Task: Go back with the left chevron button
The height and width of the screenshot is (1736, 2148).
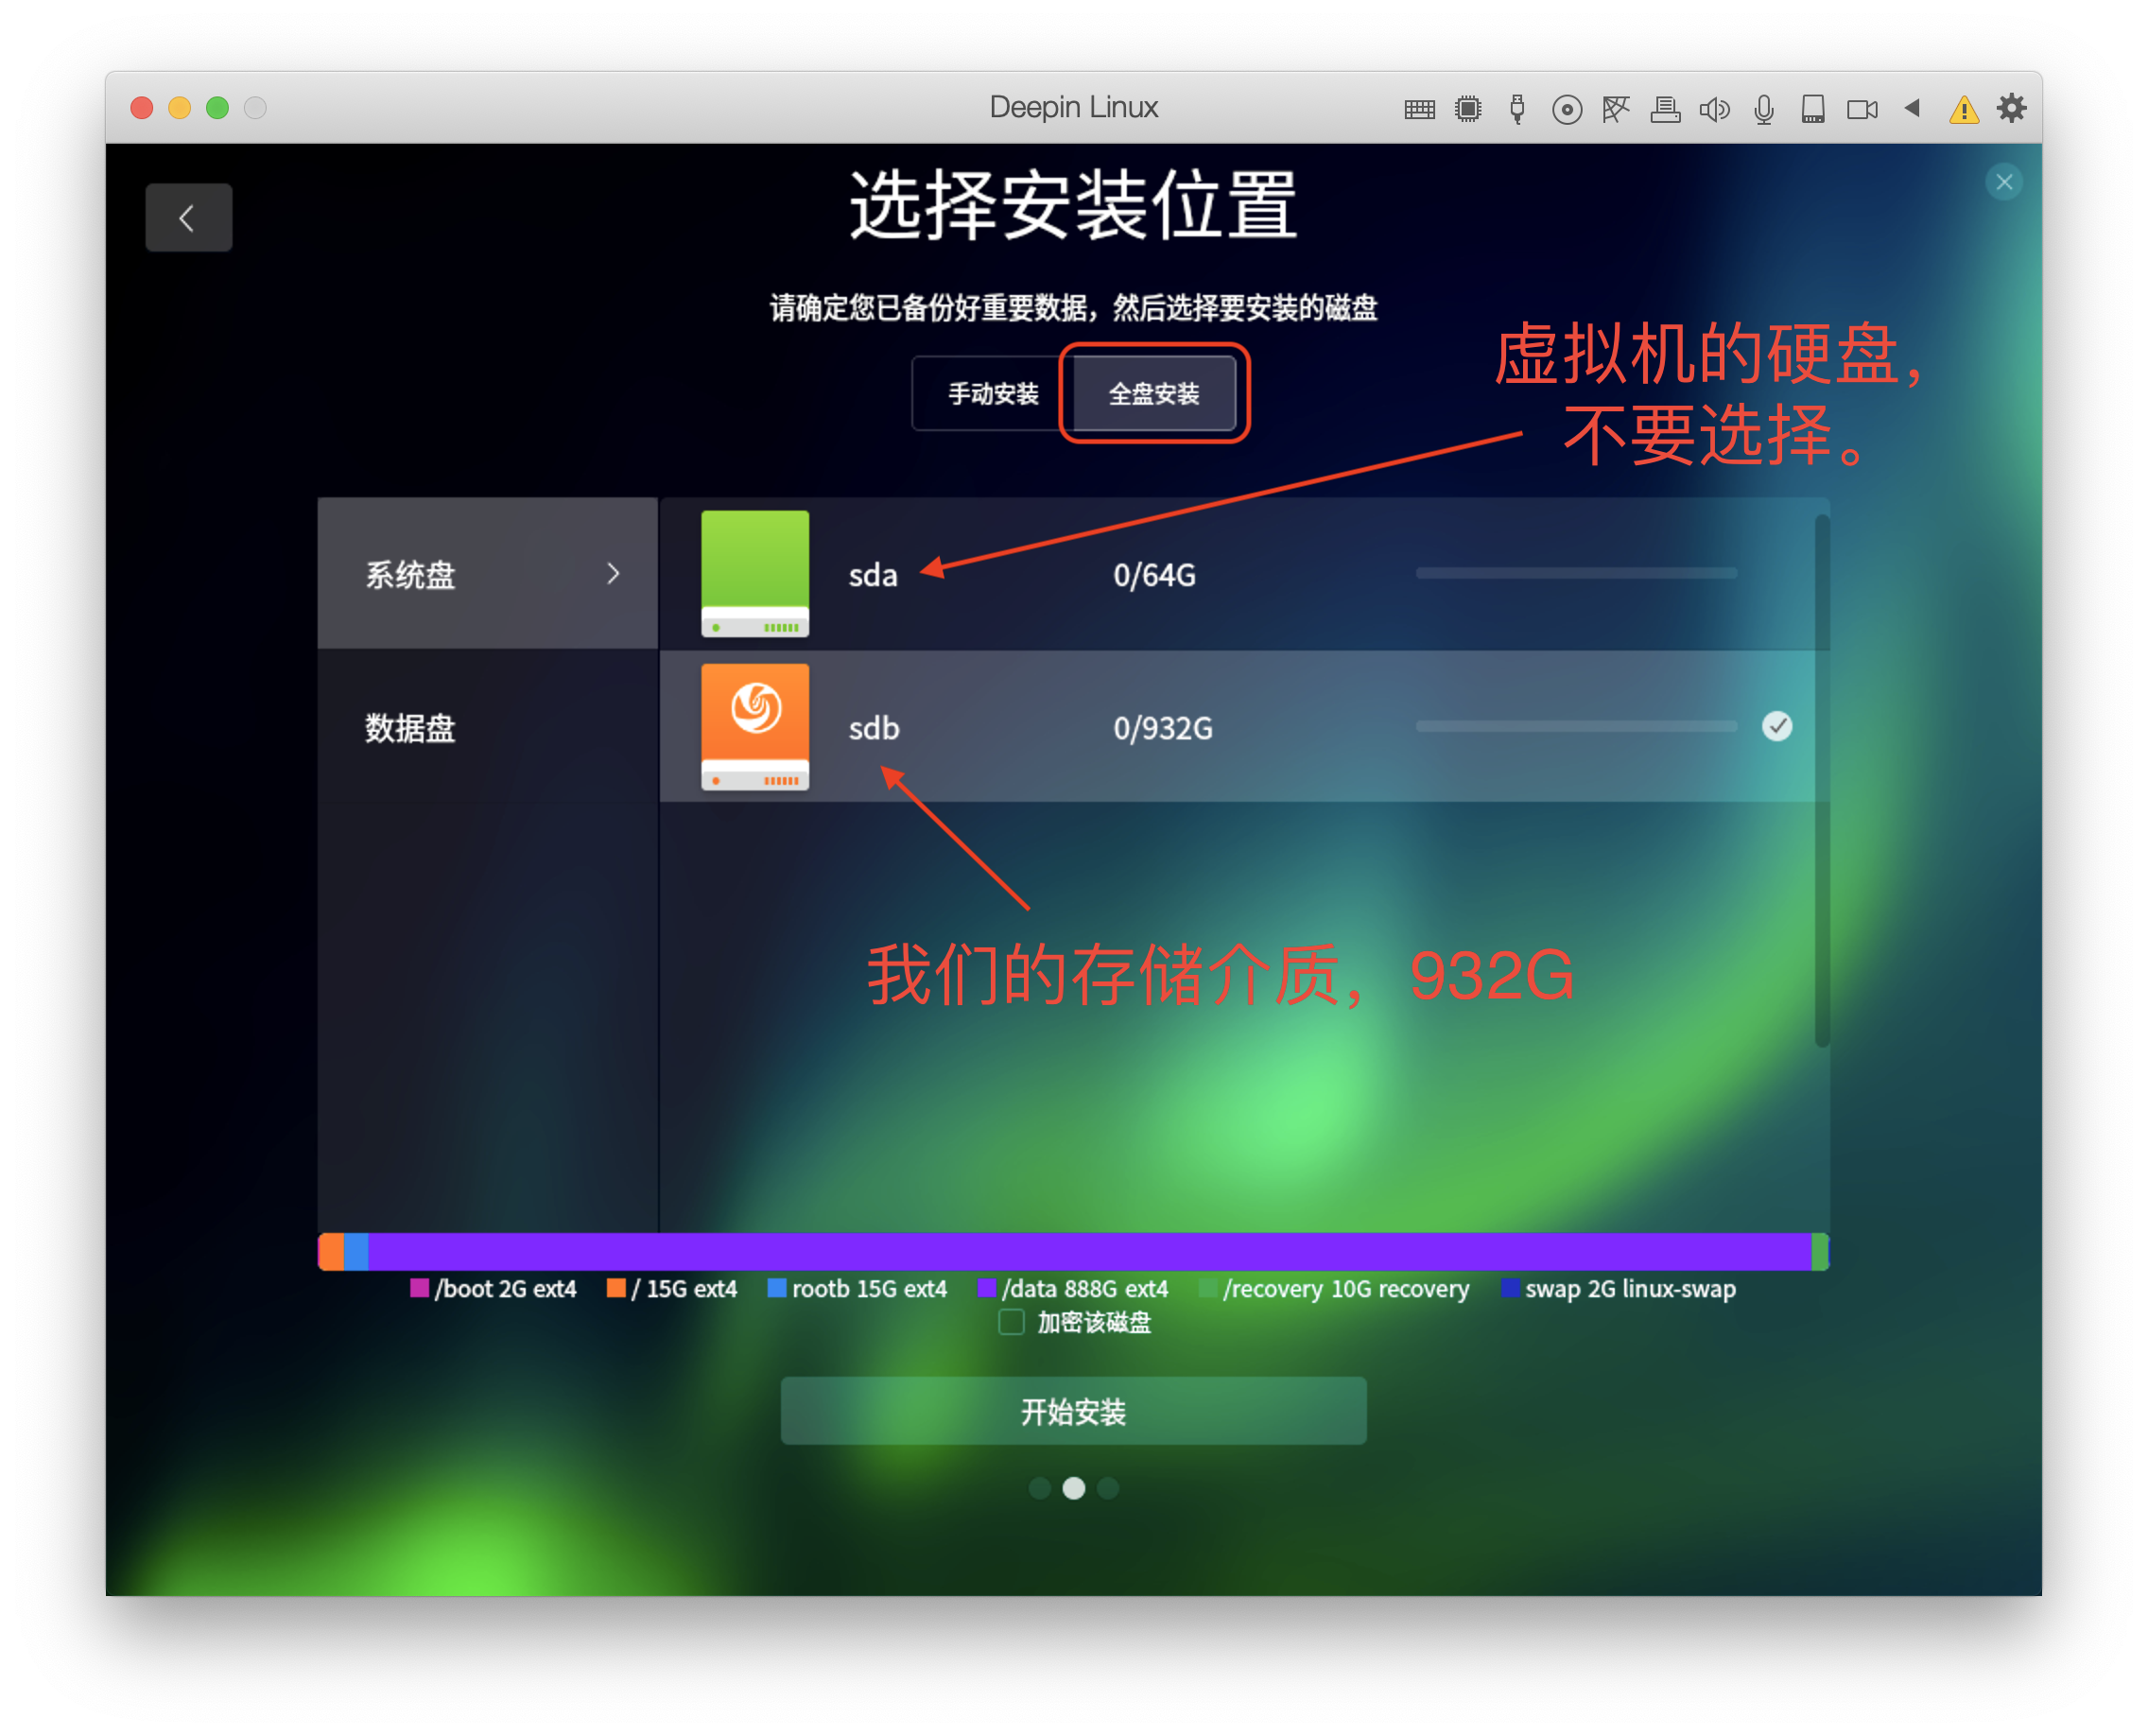Action: click(189, 217)
